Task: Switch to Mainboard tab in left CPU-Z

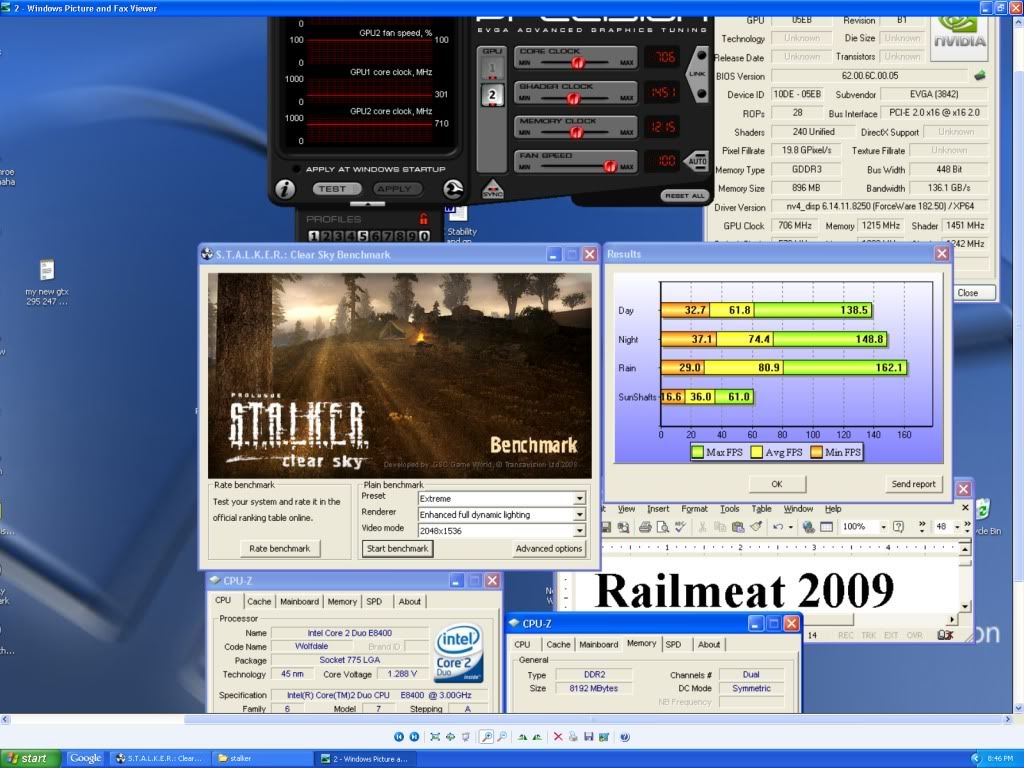Action: (x=299, y=601)
